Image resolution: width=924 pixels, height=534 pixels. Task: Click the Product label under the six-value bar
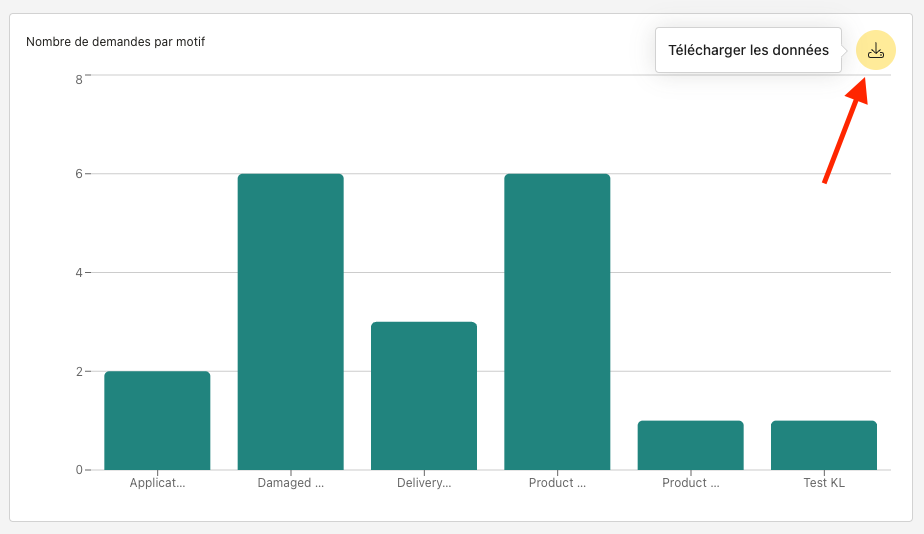pos(557,483)
